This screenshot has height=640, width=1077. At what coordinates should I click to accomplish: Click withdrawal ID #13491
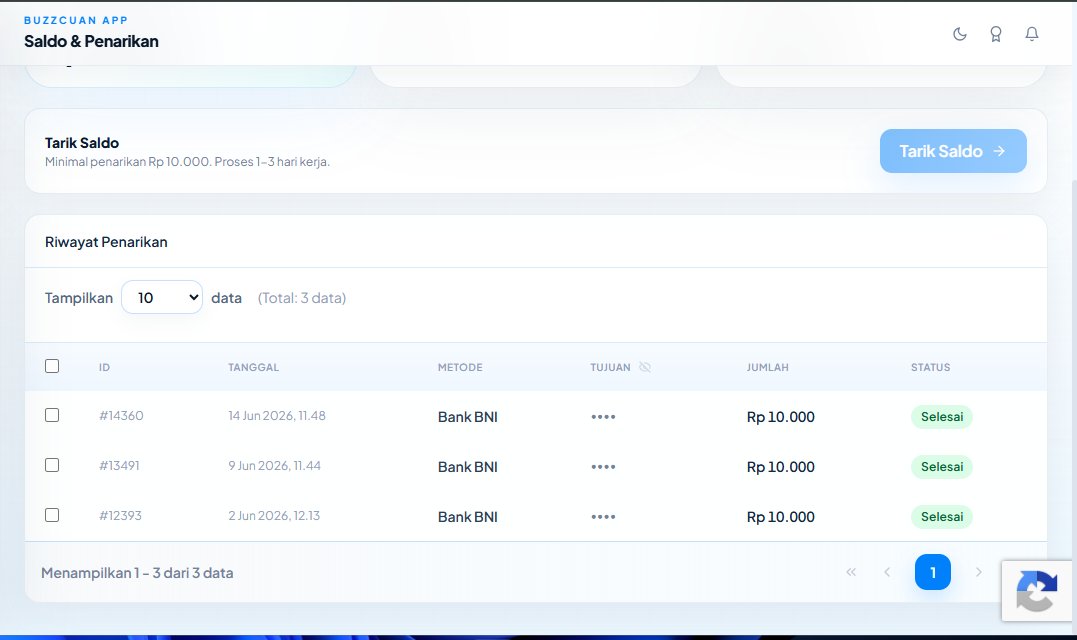(119, 466)
